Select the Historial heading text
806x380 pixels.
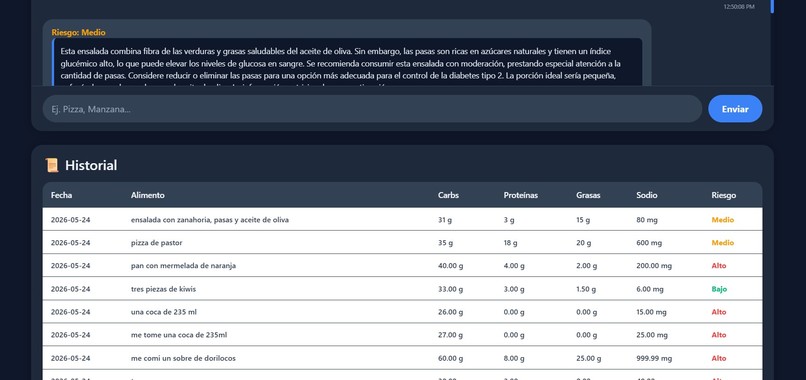[x=91, y=165]
